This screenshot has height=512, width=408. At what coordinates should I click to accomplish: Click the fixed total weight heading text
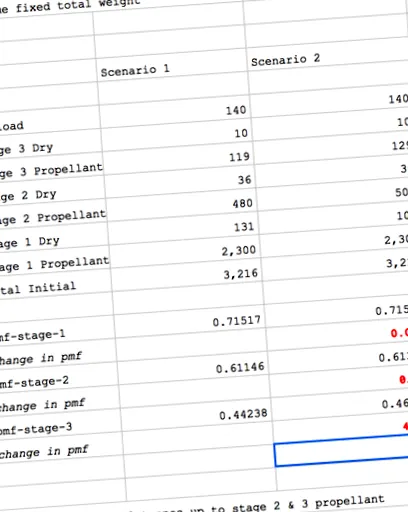coord(70,5)
